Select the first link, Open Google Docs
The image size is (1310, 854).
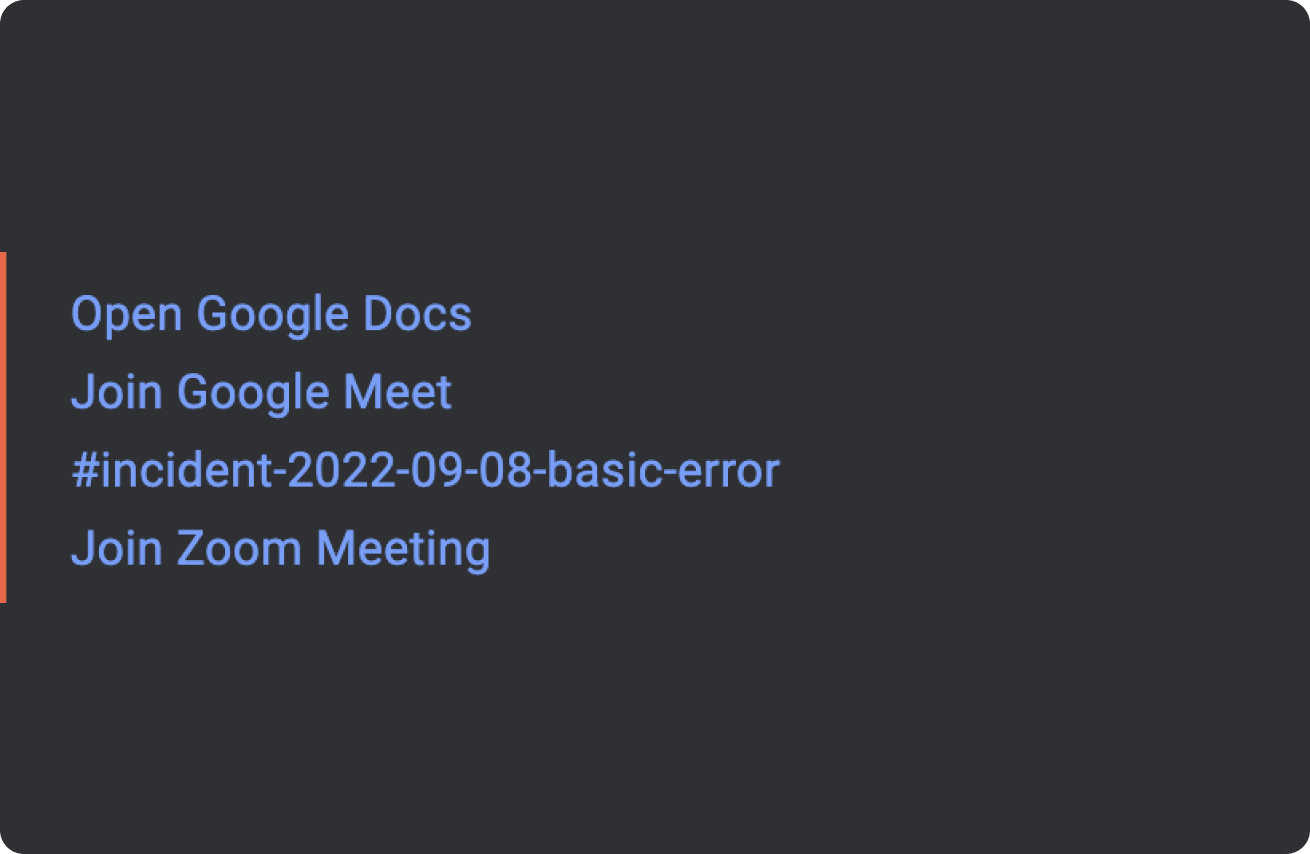click(271, 315)
